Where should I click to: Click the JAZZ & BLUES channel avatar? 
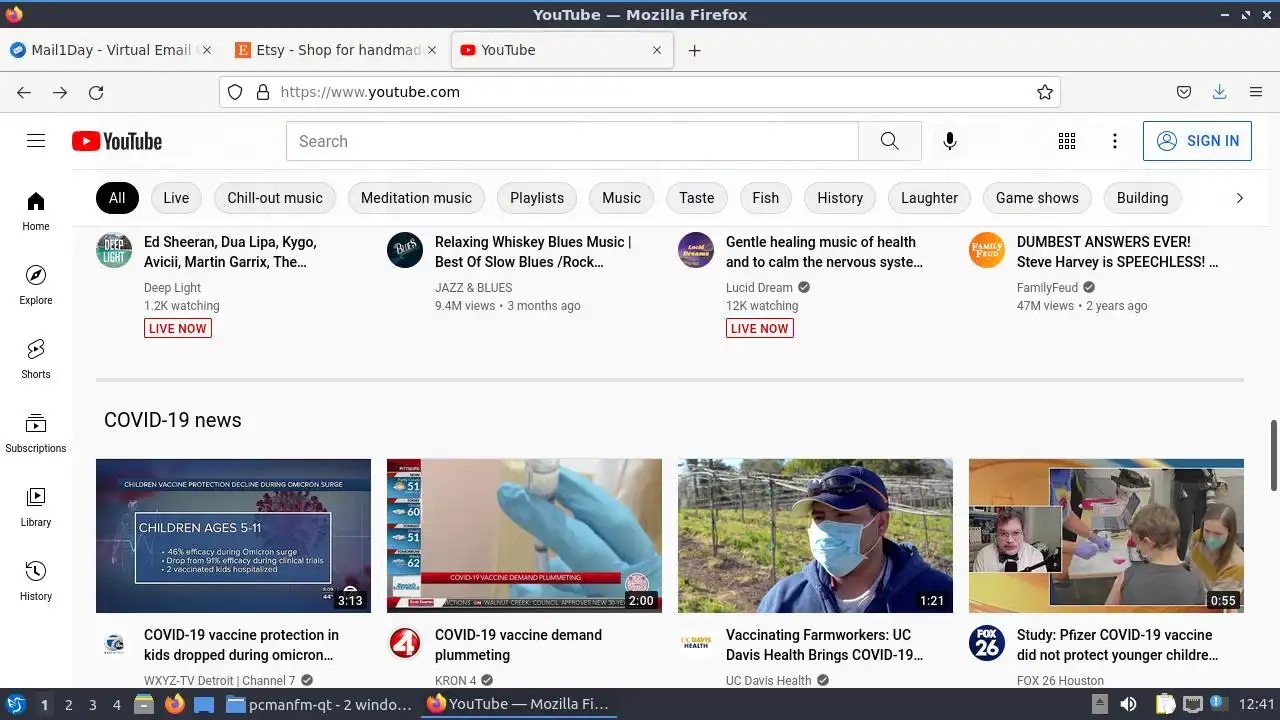coord(405,250)
